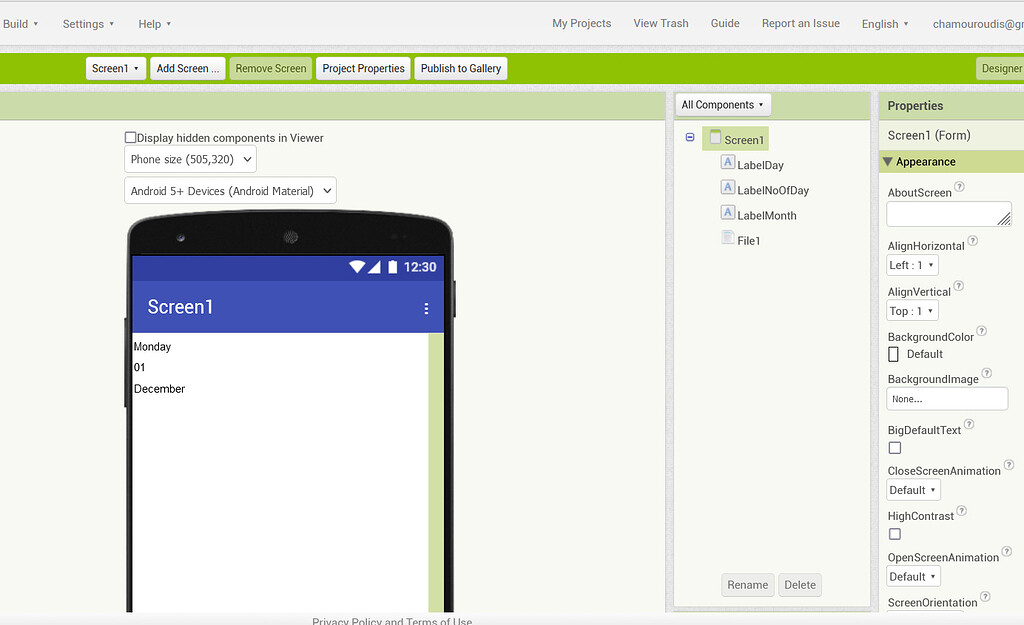Viewport: 1024px width, 625px height.
Task: Click the File1 component icon
Action: (x=728, y=239)
